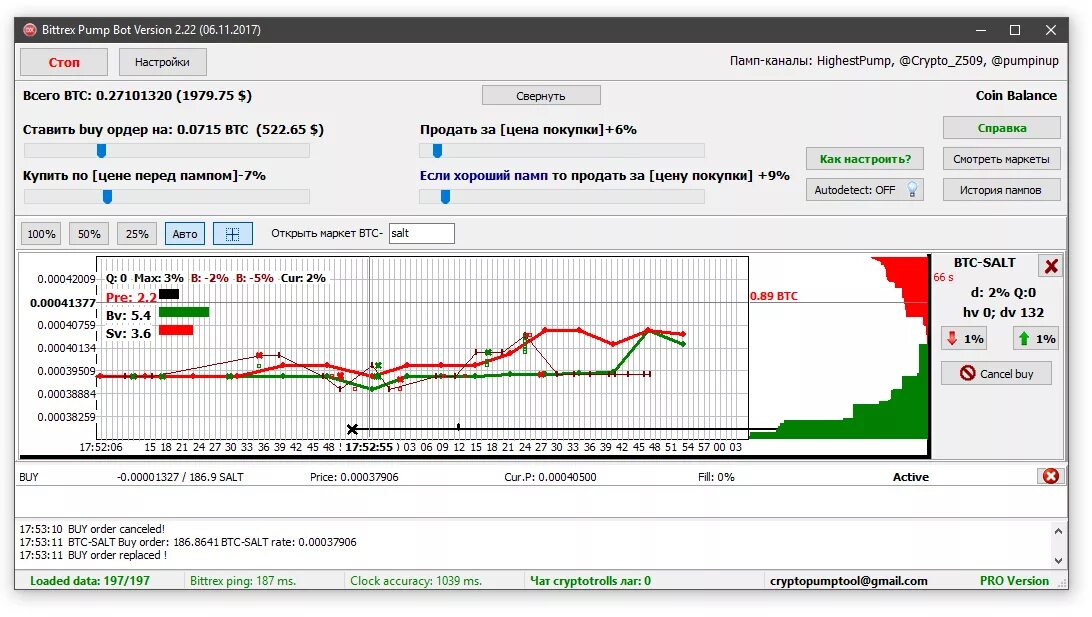Set buy amount to 25%

[x=137, y=234]
